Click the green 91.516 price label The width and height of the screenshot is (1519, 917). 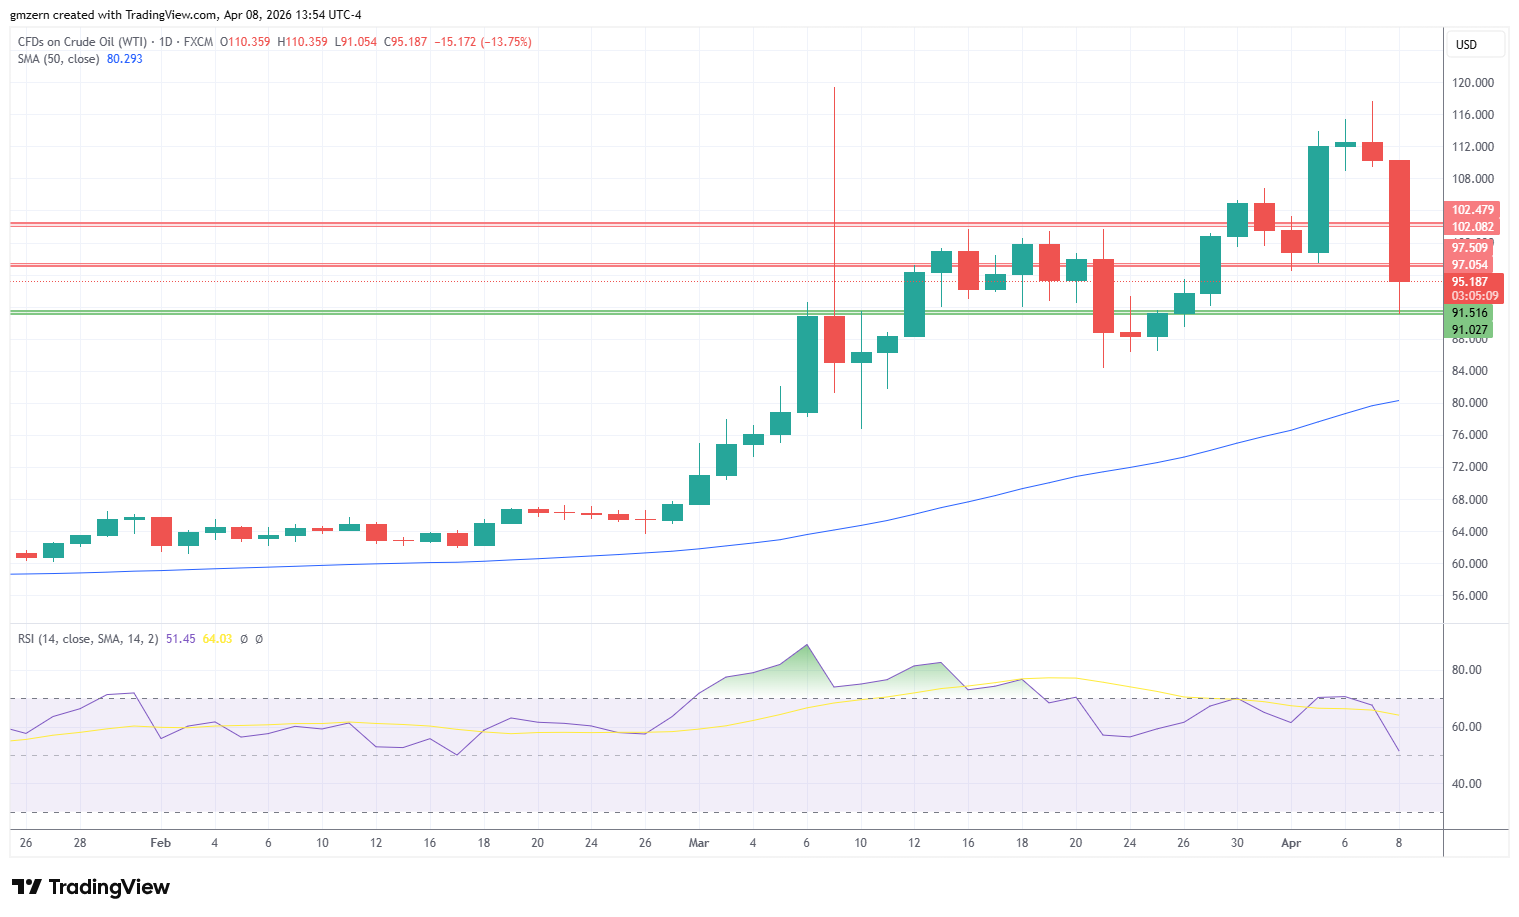tap(1470, 313)
